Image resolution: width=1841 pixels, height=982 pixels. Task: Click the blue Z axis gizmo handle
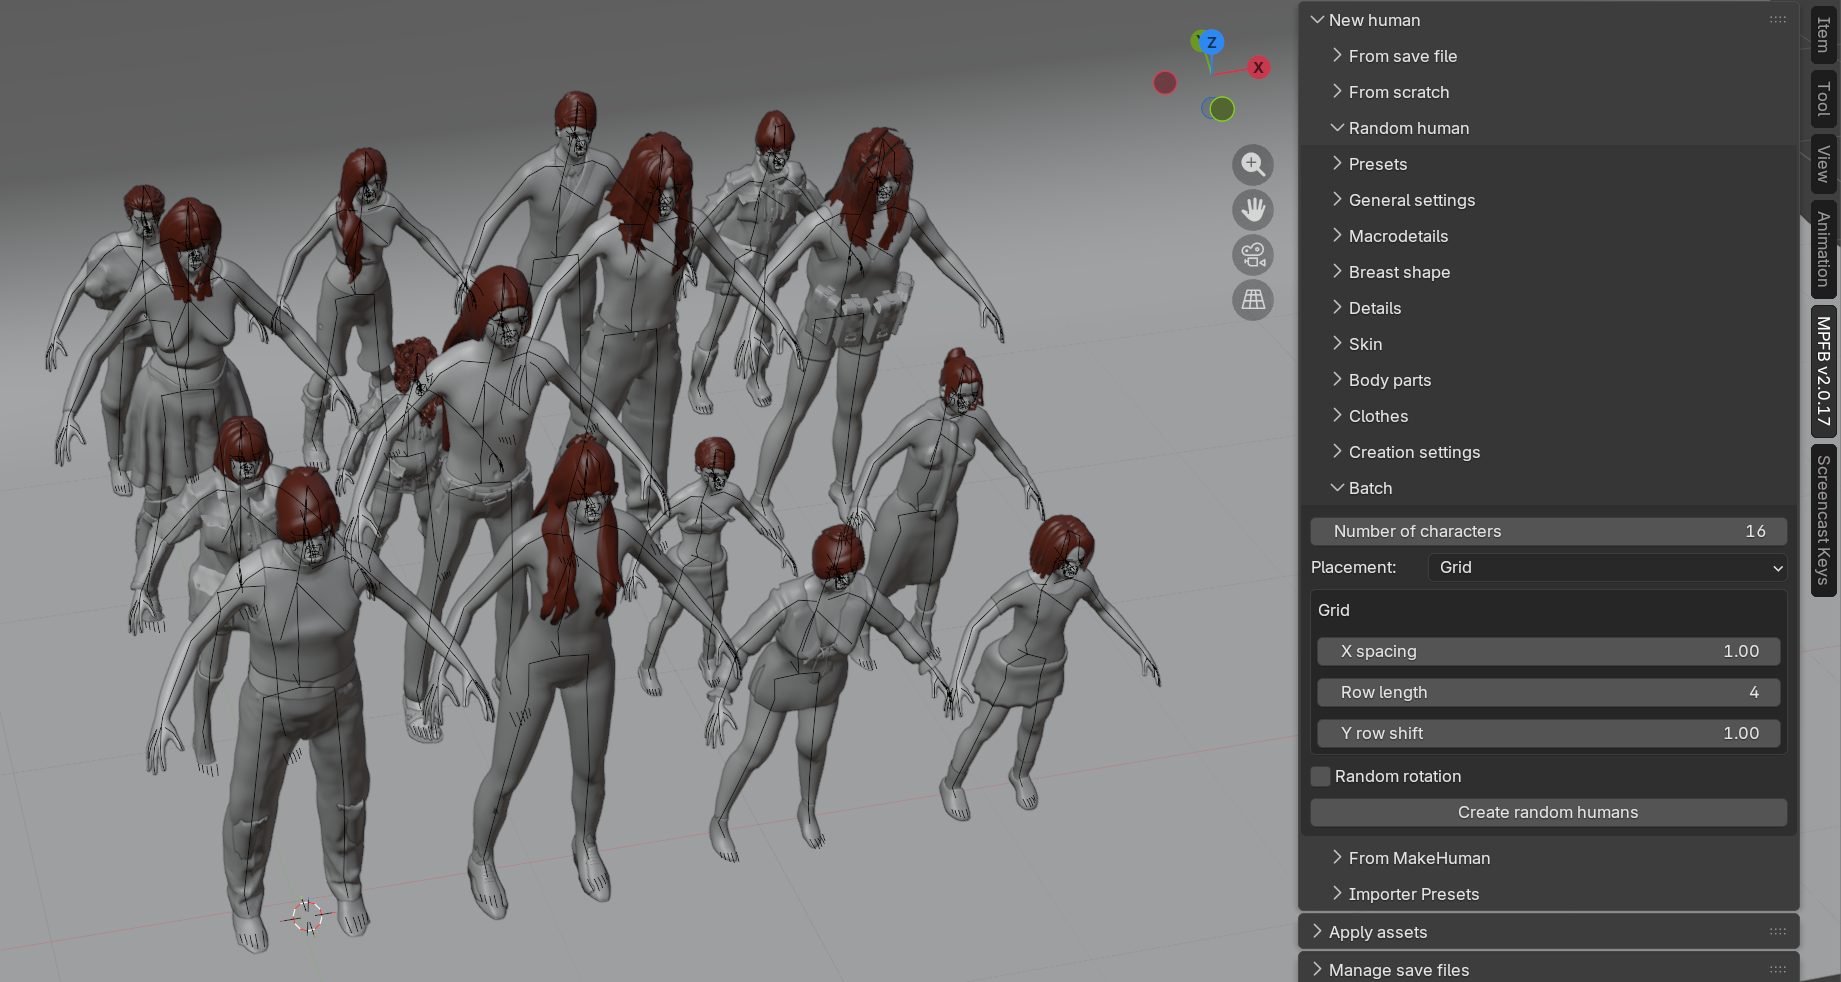click(1211, 42)
